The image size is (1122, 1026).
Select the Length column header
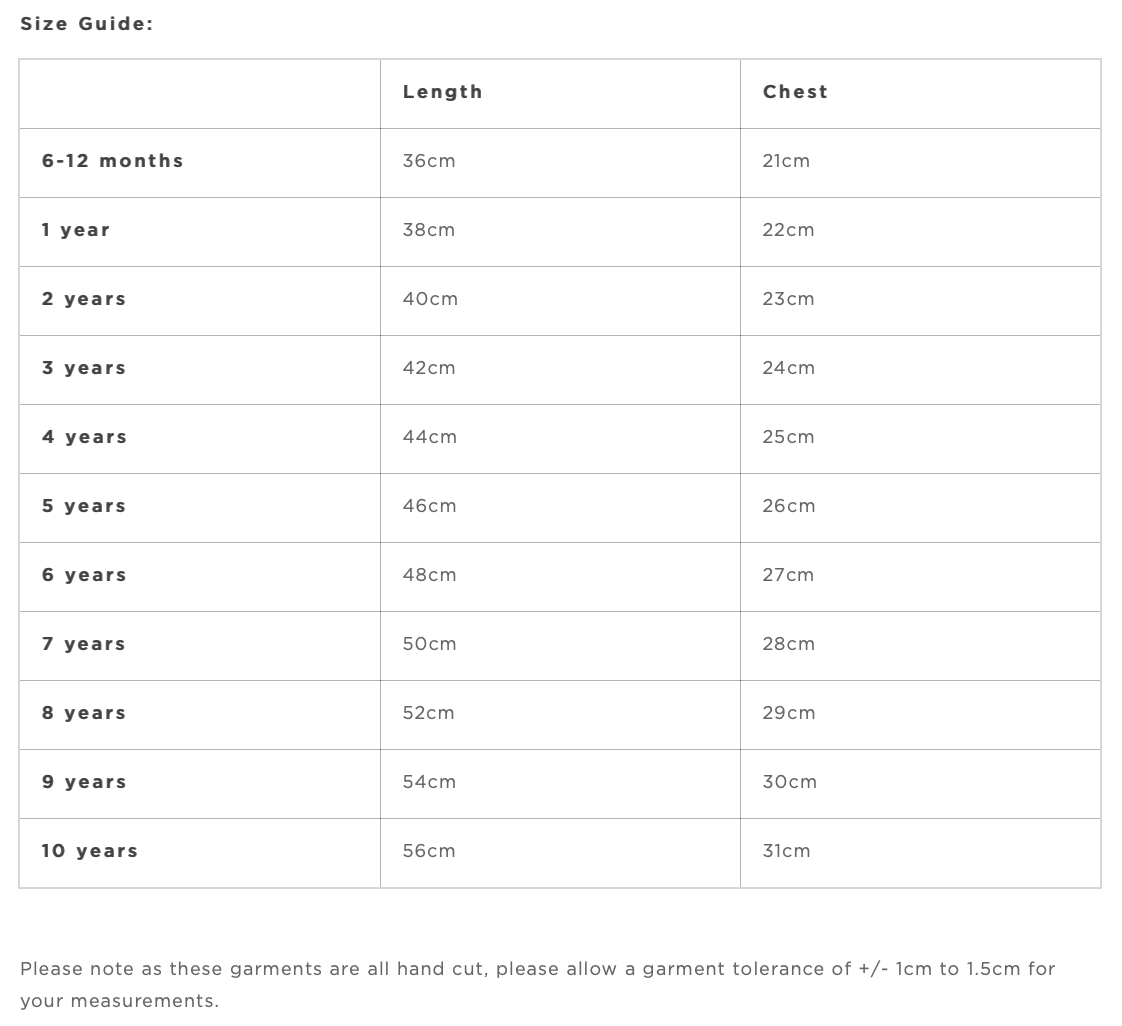pos(442,92)
